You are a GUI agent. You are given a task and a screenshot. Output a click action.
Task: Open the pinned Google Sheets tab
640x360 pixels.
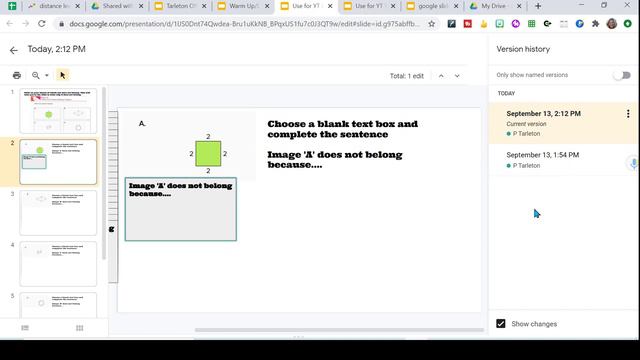point(12,6)
